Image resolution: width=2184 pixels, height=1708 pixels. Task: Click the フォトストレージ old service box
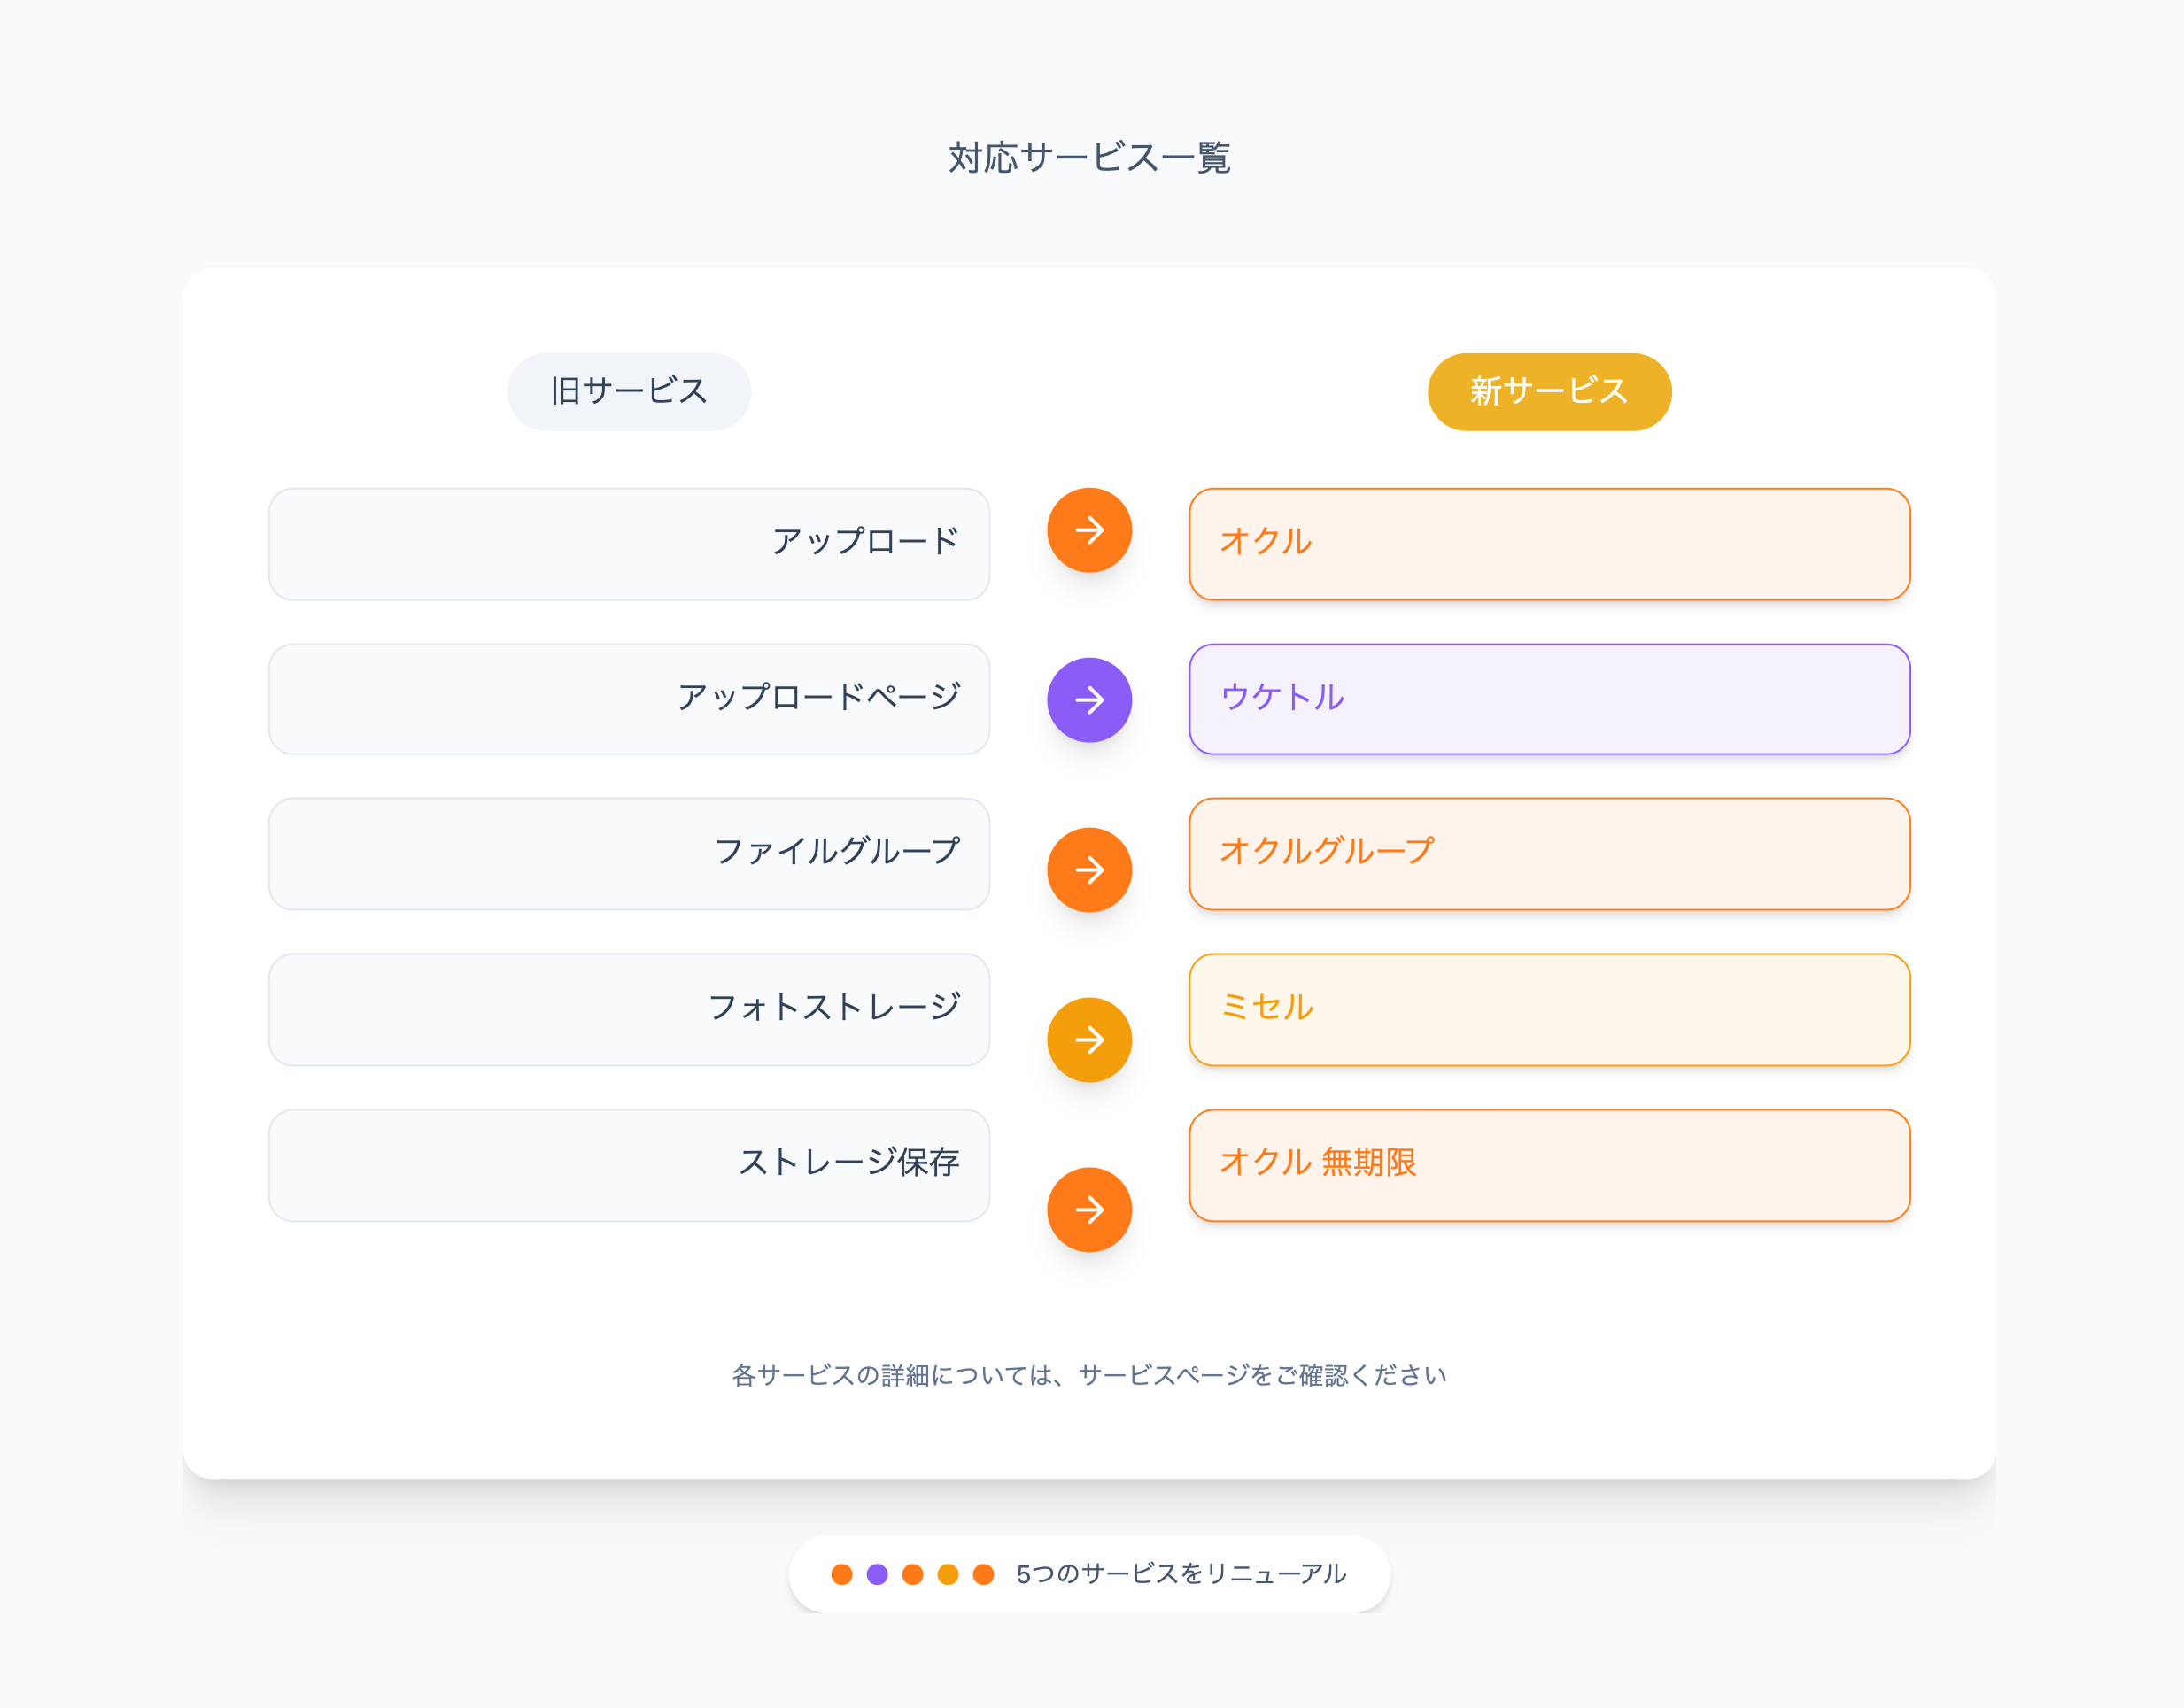point(629,1010)
